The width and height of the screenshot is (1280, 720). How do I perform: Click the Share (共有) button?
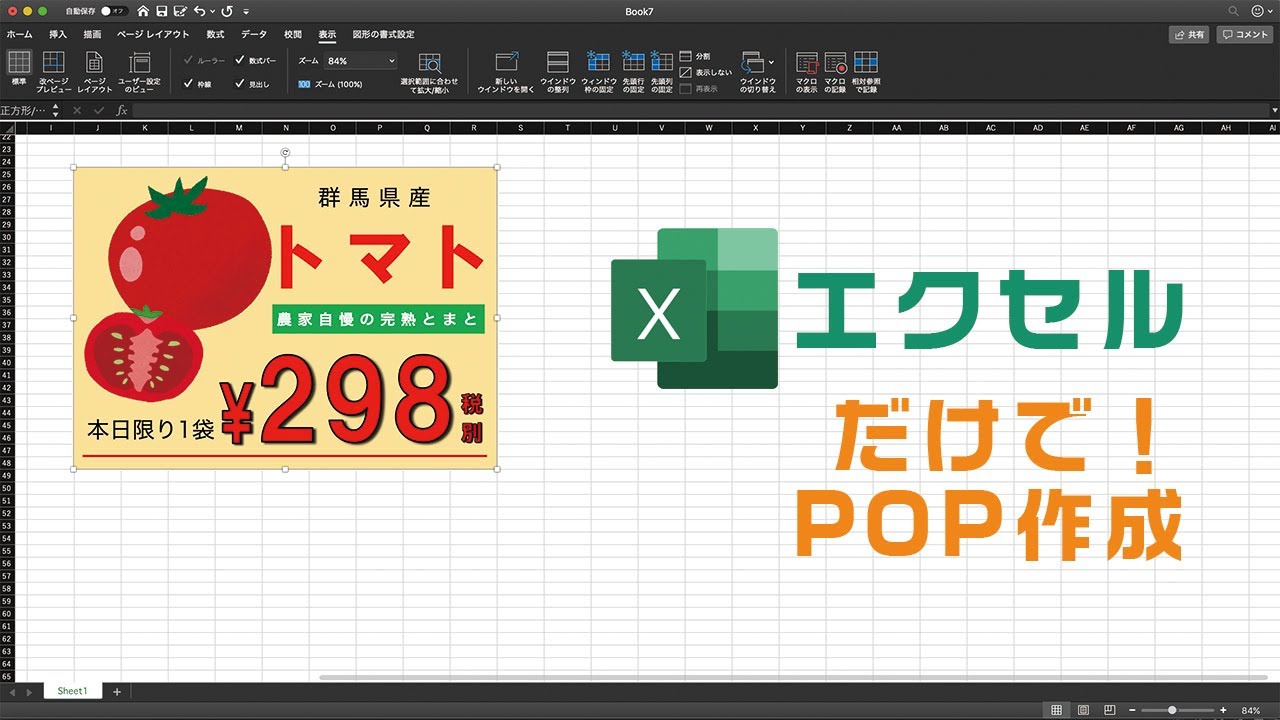pos(1190,34)
